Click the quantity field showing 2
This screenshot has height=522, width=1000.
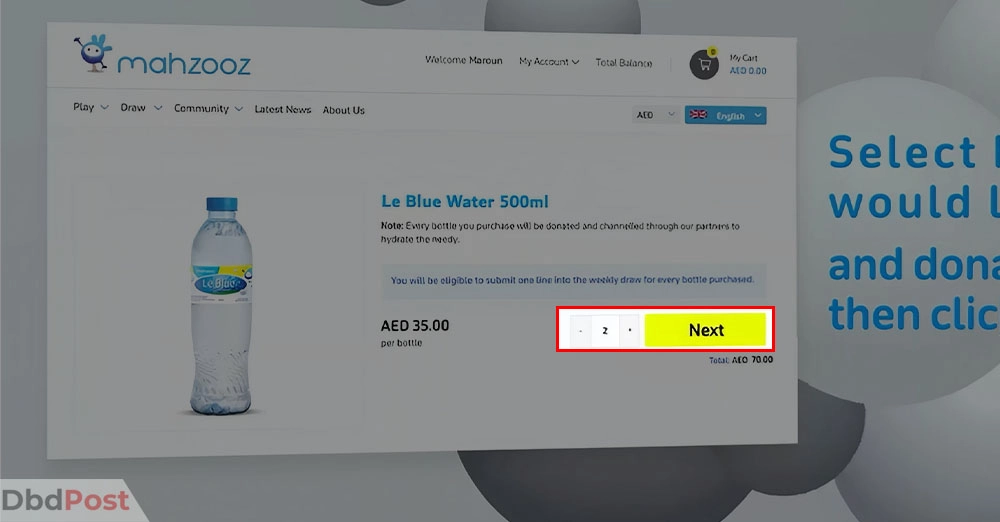coord(605,331)
